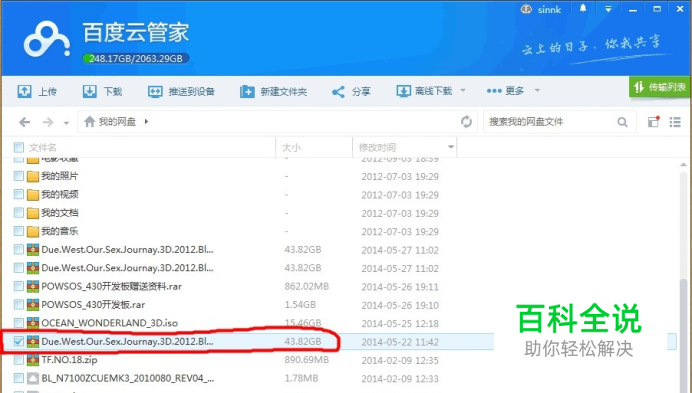Click the 我的音乐 folder icon
This screenshot has height=393, width=692.
tap(33, 231)
